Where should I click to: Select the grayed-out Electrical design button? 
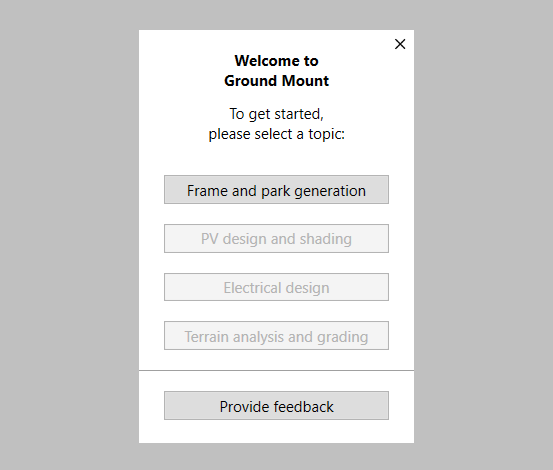click(x=276, y=287)
